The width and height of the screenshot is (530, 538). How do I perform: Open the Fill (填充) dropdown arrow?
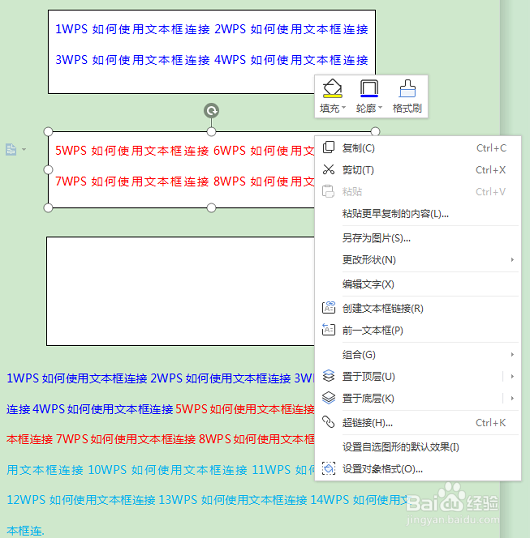(x=344, y=108)
